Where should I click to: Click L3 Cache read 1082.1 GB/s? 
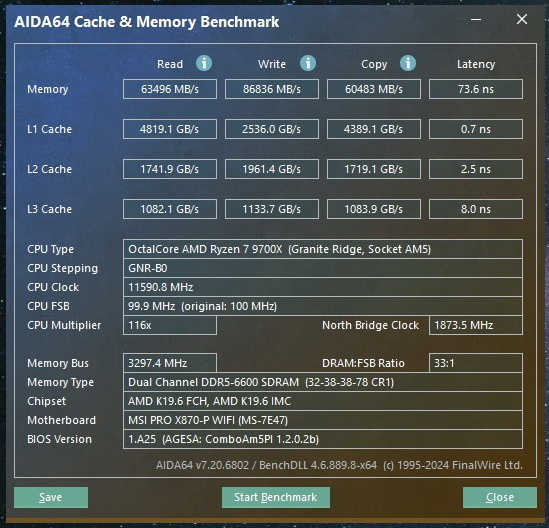[x=170, y=209]
